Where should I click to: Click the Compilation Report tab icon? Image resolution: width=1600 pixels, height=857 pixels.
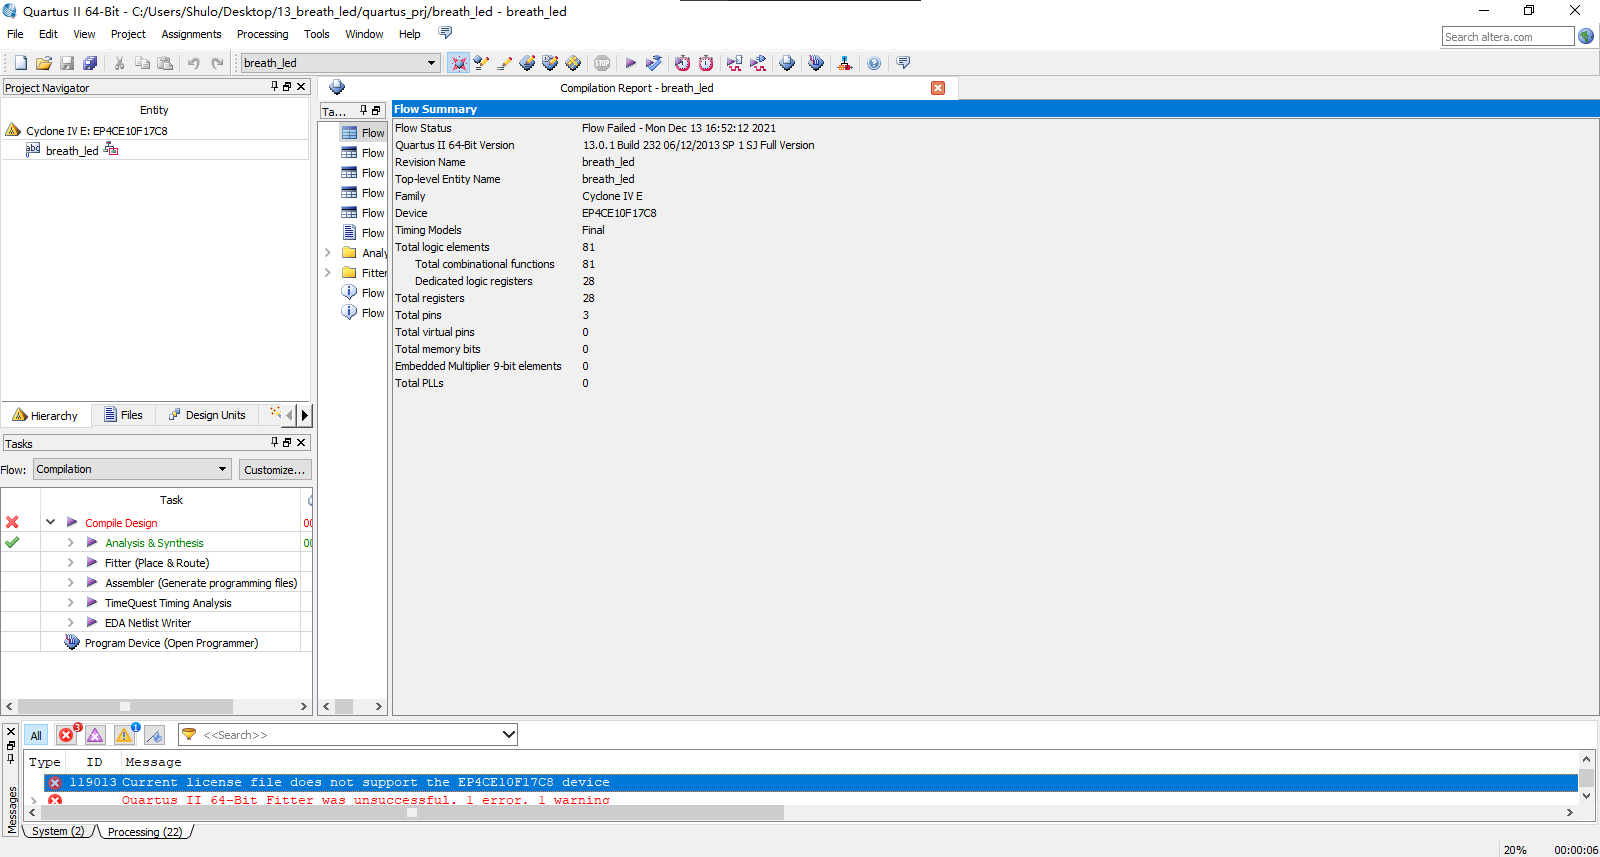click(x=337, y=87)
